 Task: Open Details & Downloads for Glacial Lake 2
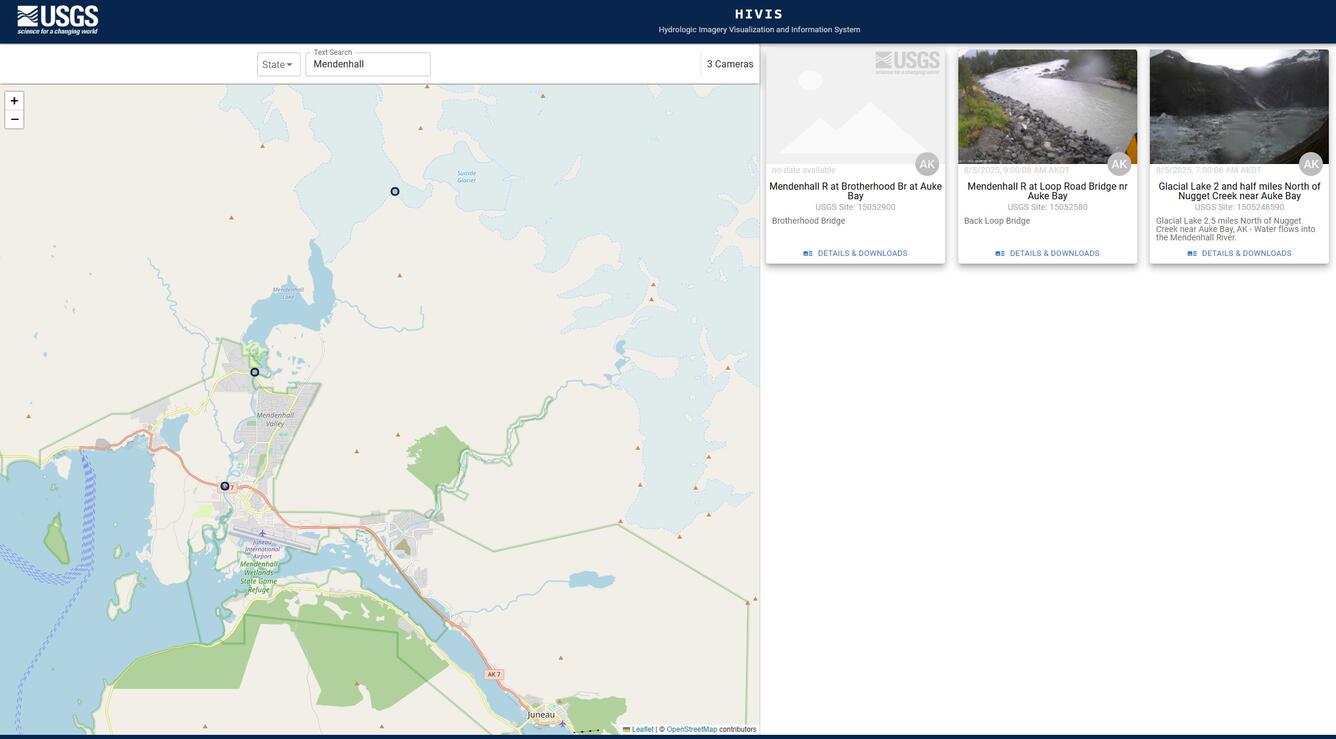click(1239, 250)
